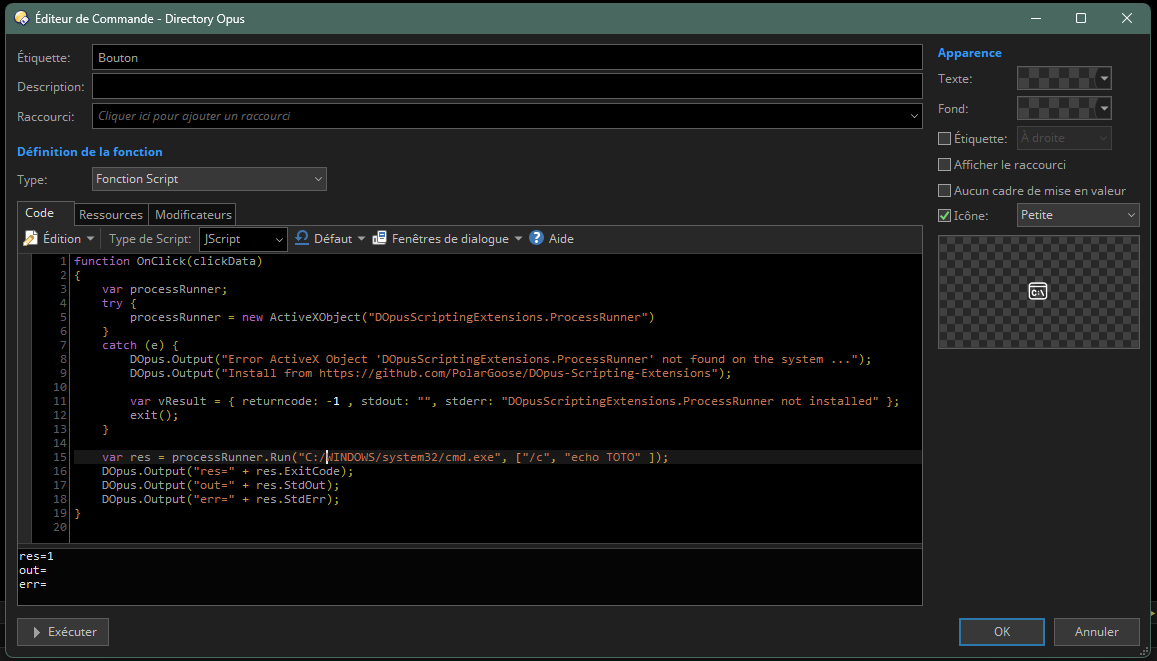Viewport: 1157px width, 661px height.
Task: Open the Type combo box showing Fonction Script
Action: [x=210, y=179]
